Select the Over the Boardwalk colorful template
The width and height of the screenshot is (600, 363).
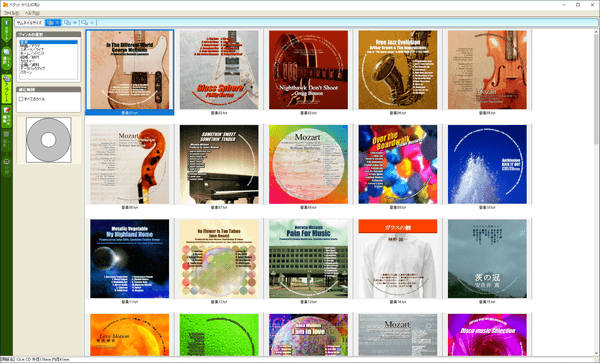398,164
